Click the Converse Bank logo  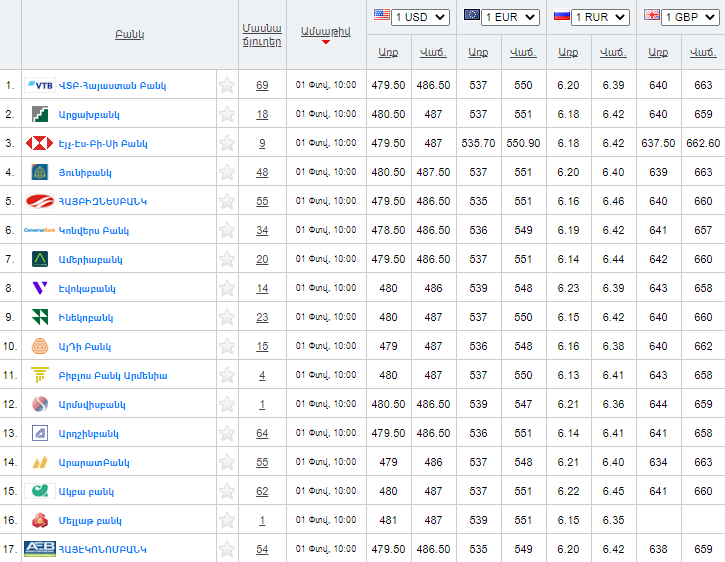click(x=39, y=230)
